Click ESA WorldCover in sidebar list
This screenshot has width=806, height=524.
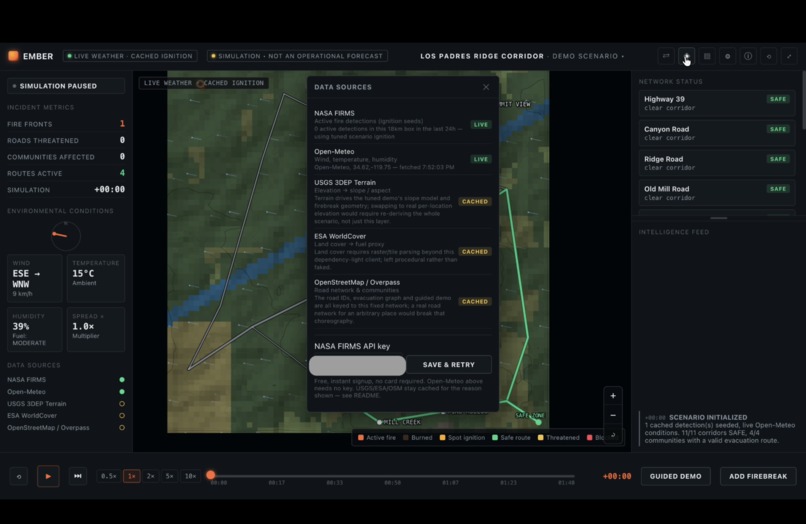click(66, 415)
